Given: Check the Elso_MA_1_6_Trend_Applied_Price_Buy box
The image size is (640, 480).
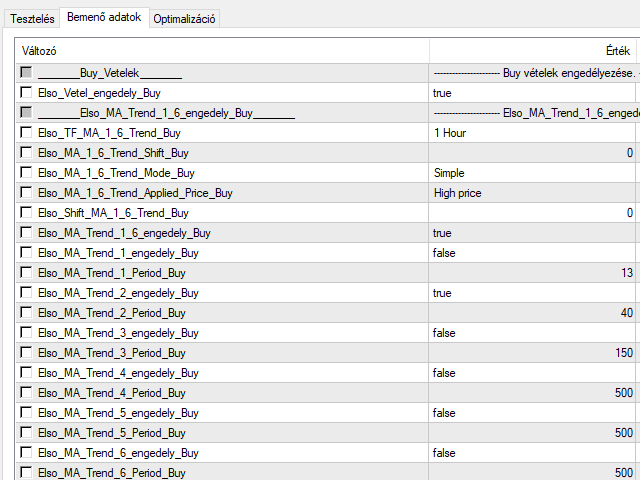Looking at the screenshot, I should point(26,193).
